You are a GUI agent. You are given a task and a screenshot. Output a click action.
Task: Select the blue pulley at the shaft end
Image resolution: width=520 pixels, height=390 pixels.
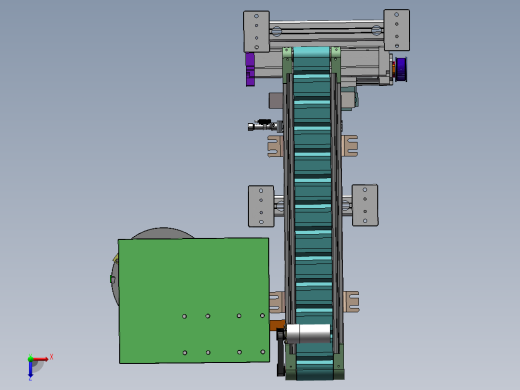click(x=401, y=70)
